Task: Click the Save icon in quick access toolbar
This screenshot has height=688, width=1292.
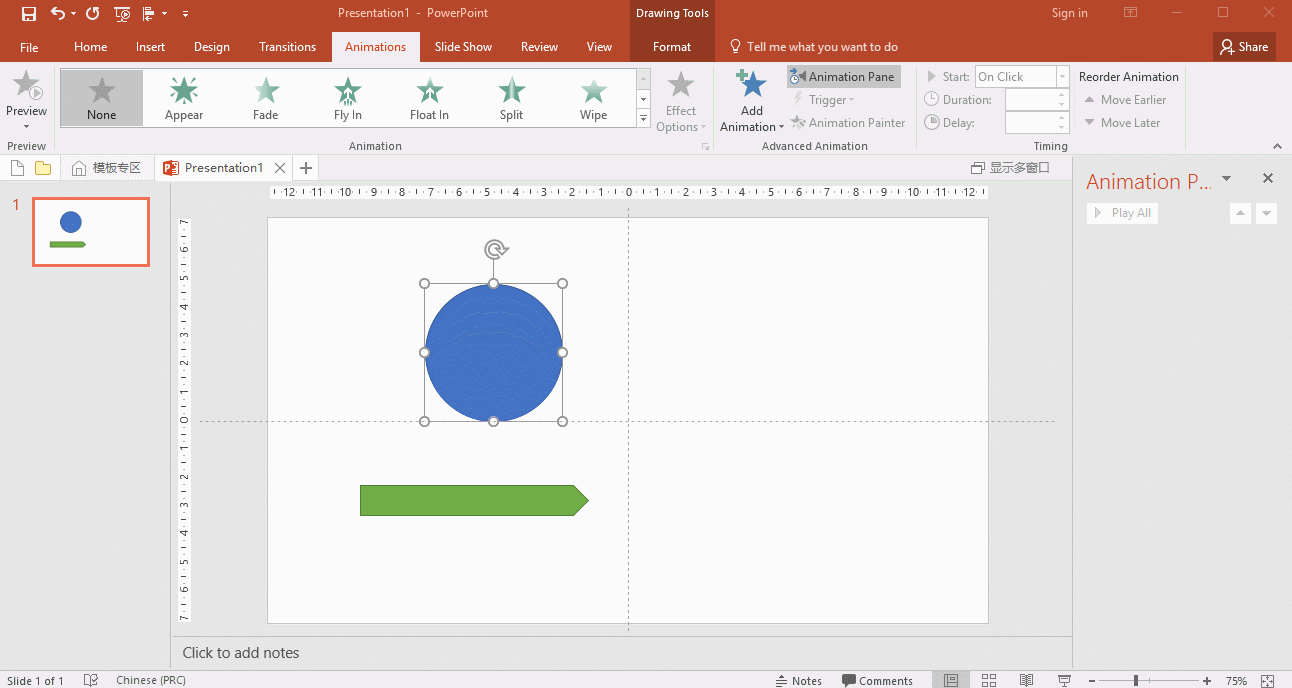Action: click(29, 14)
